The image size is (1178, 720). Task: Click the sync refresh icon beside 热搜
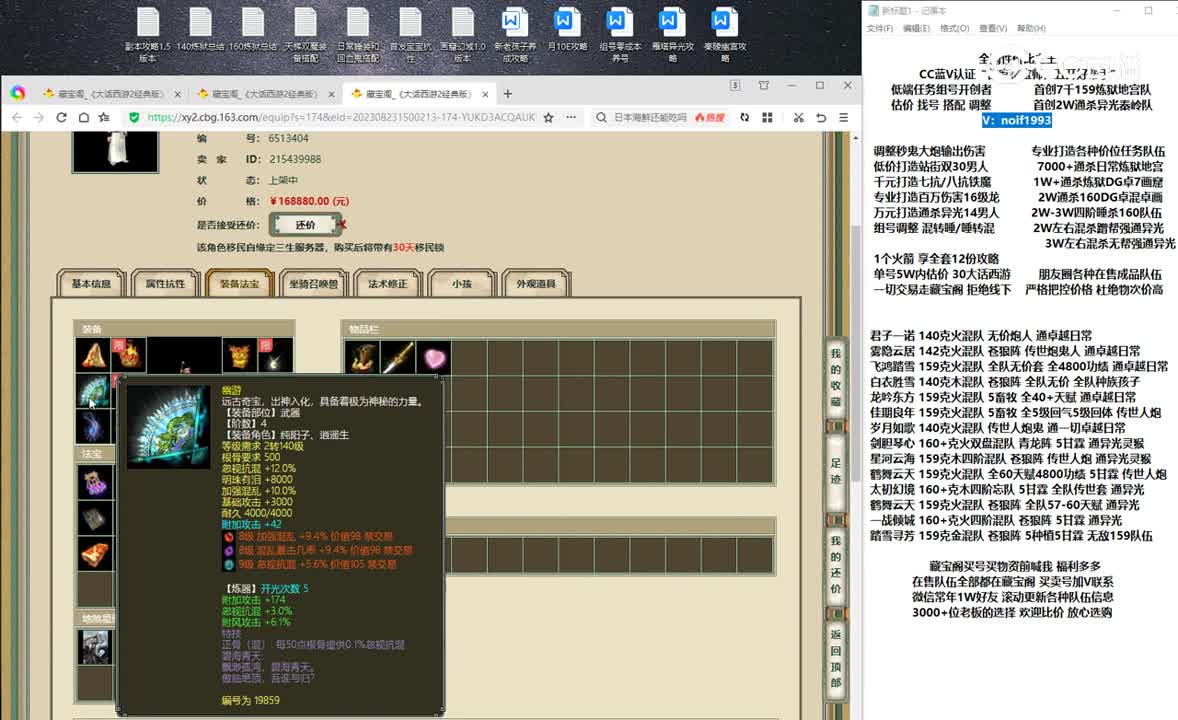coord(745,117)
